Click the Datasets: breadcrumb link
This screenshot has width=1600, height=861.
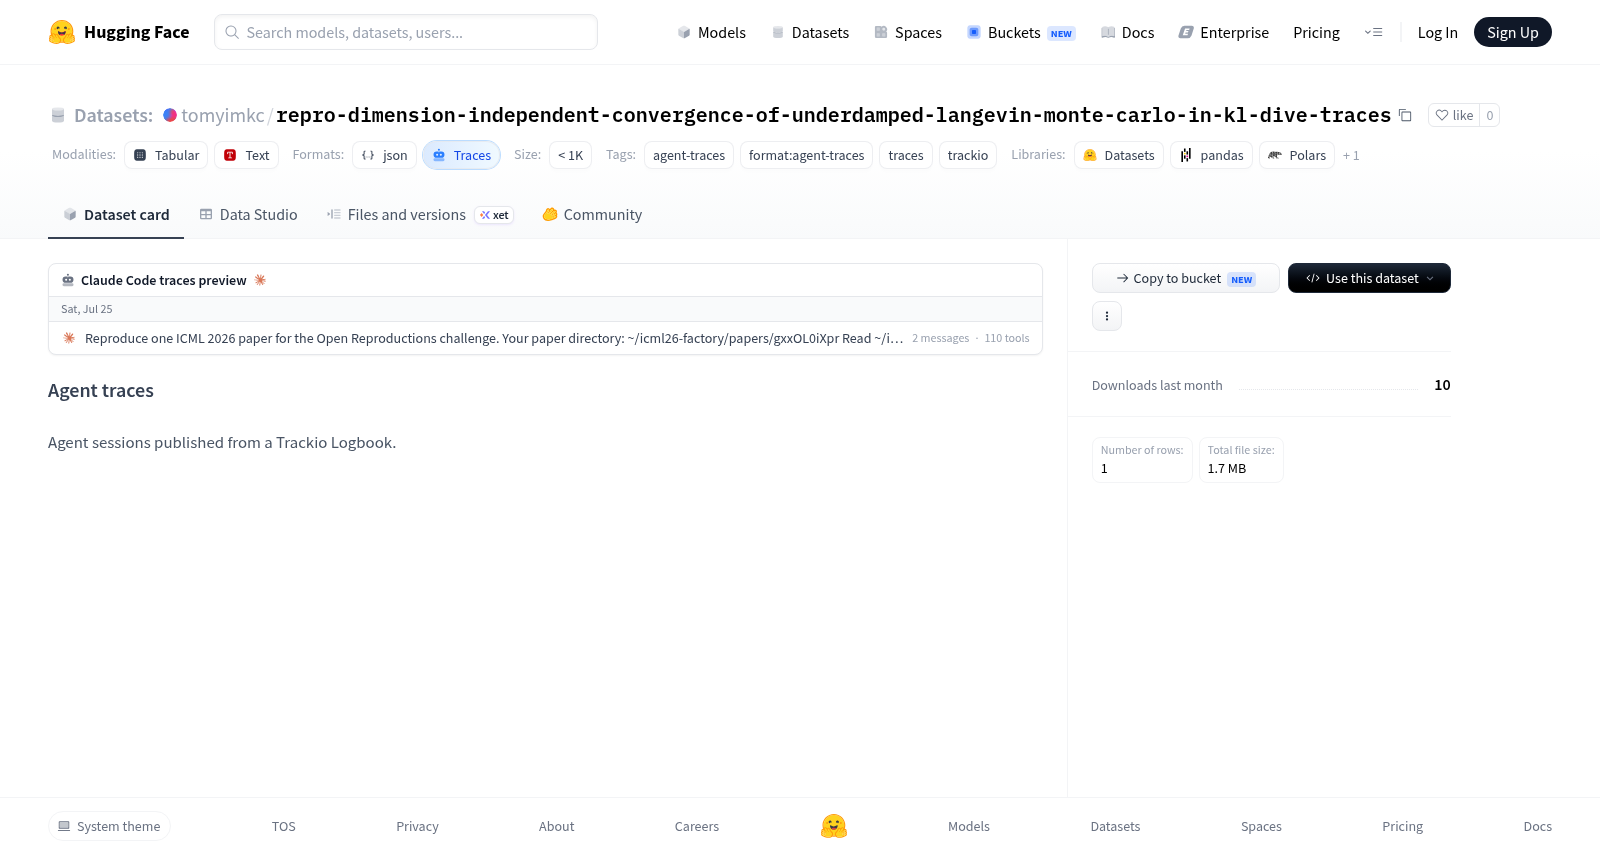click(x=113, y=115)
